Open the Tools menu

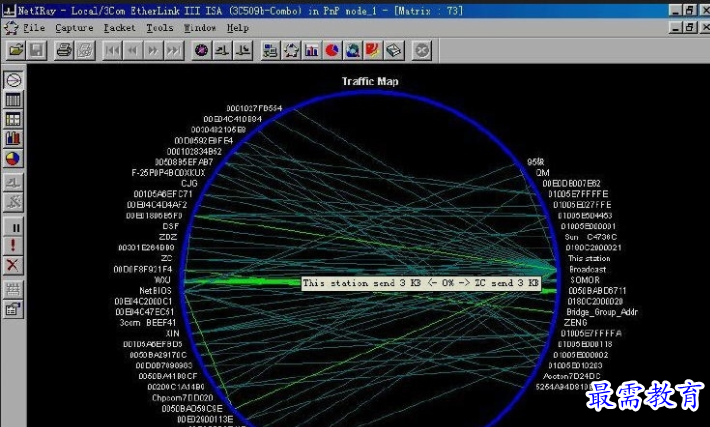tap(159, 28)
